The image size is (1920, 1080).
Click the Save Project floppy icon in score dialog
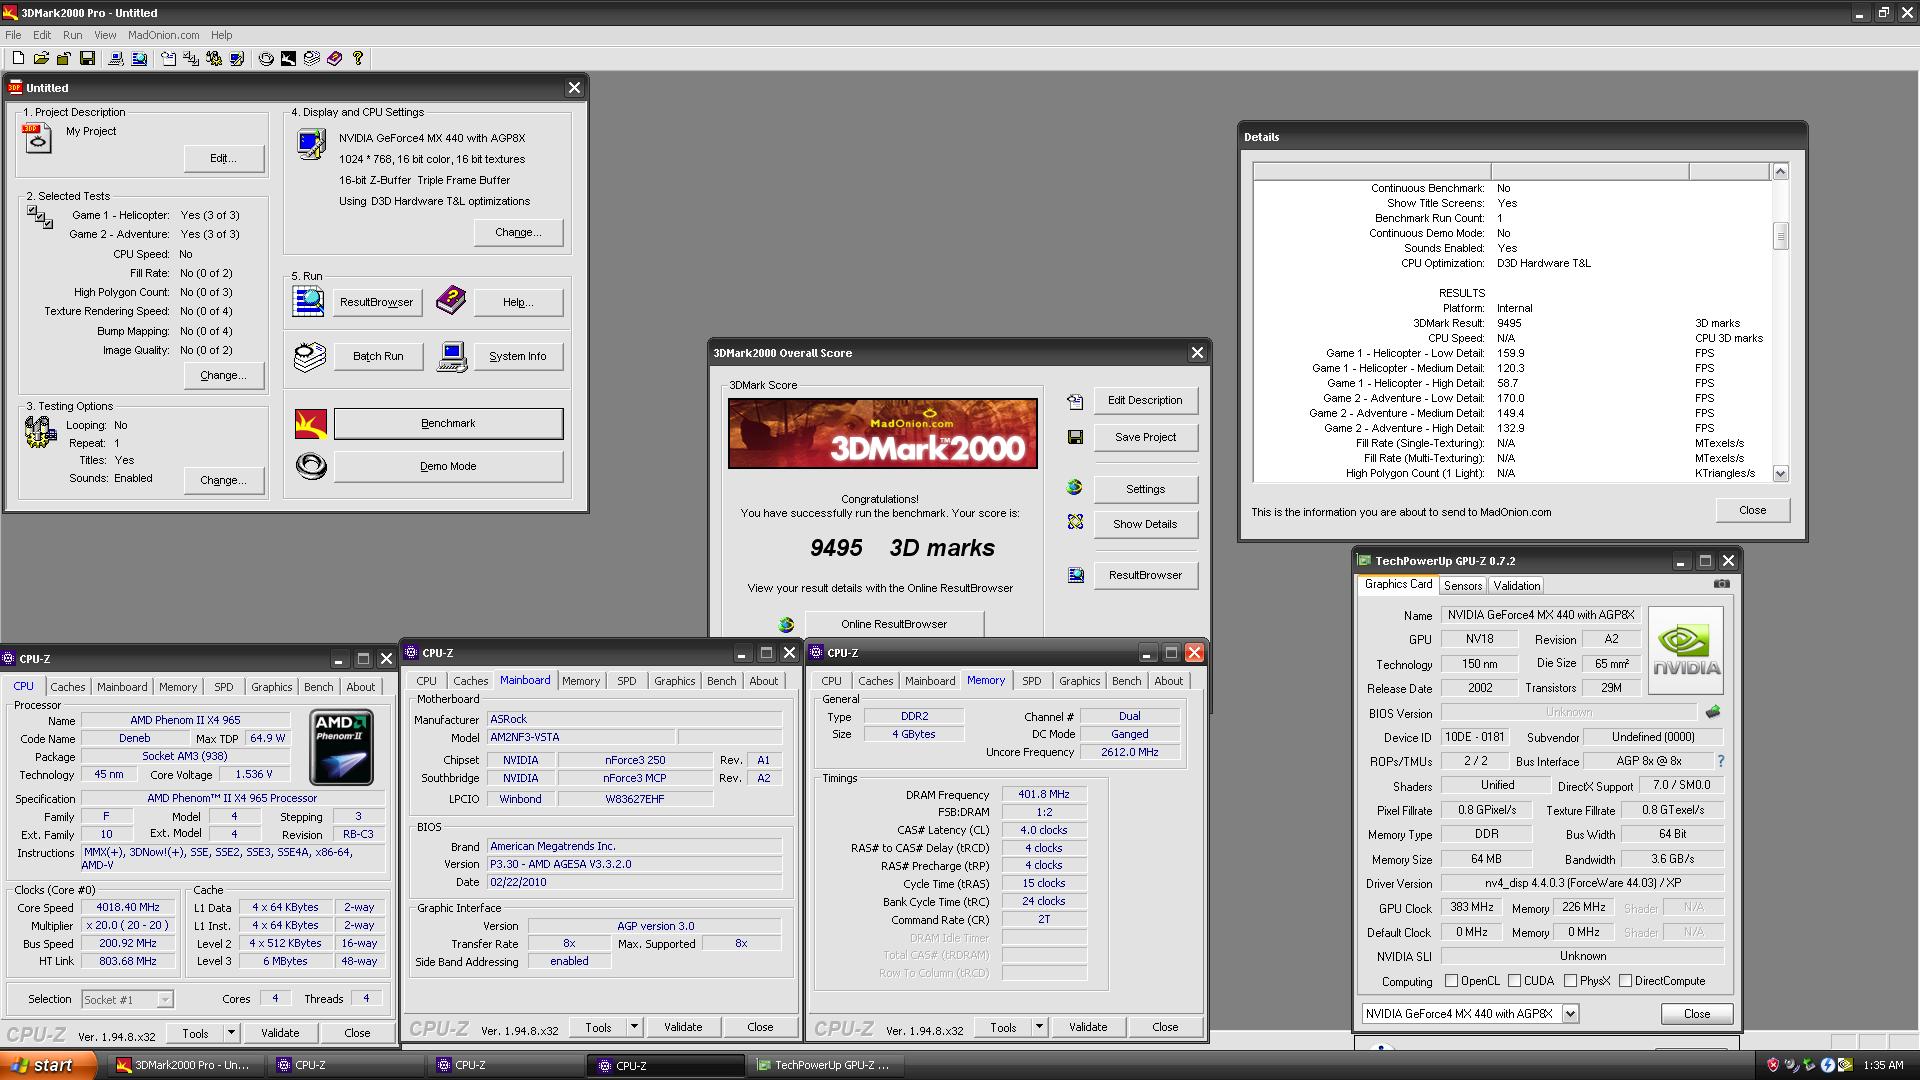coord(1075,437)
